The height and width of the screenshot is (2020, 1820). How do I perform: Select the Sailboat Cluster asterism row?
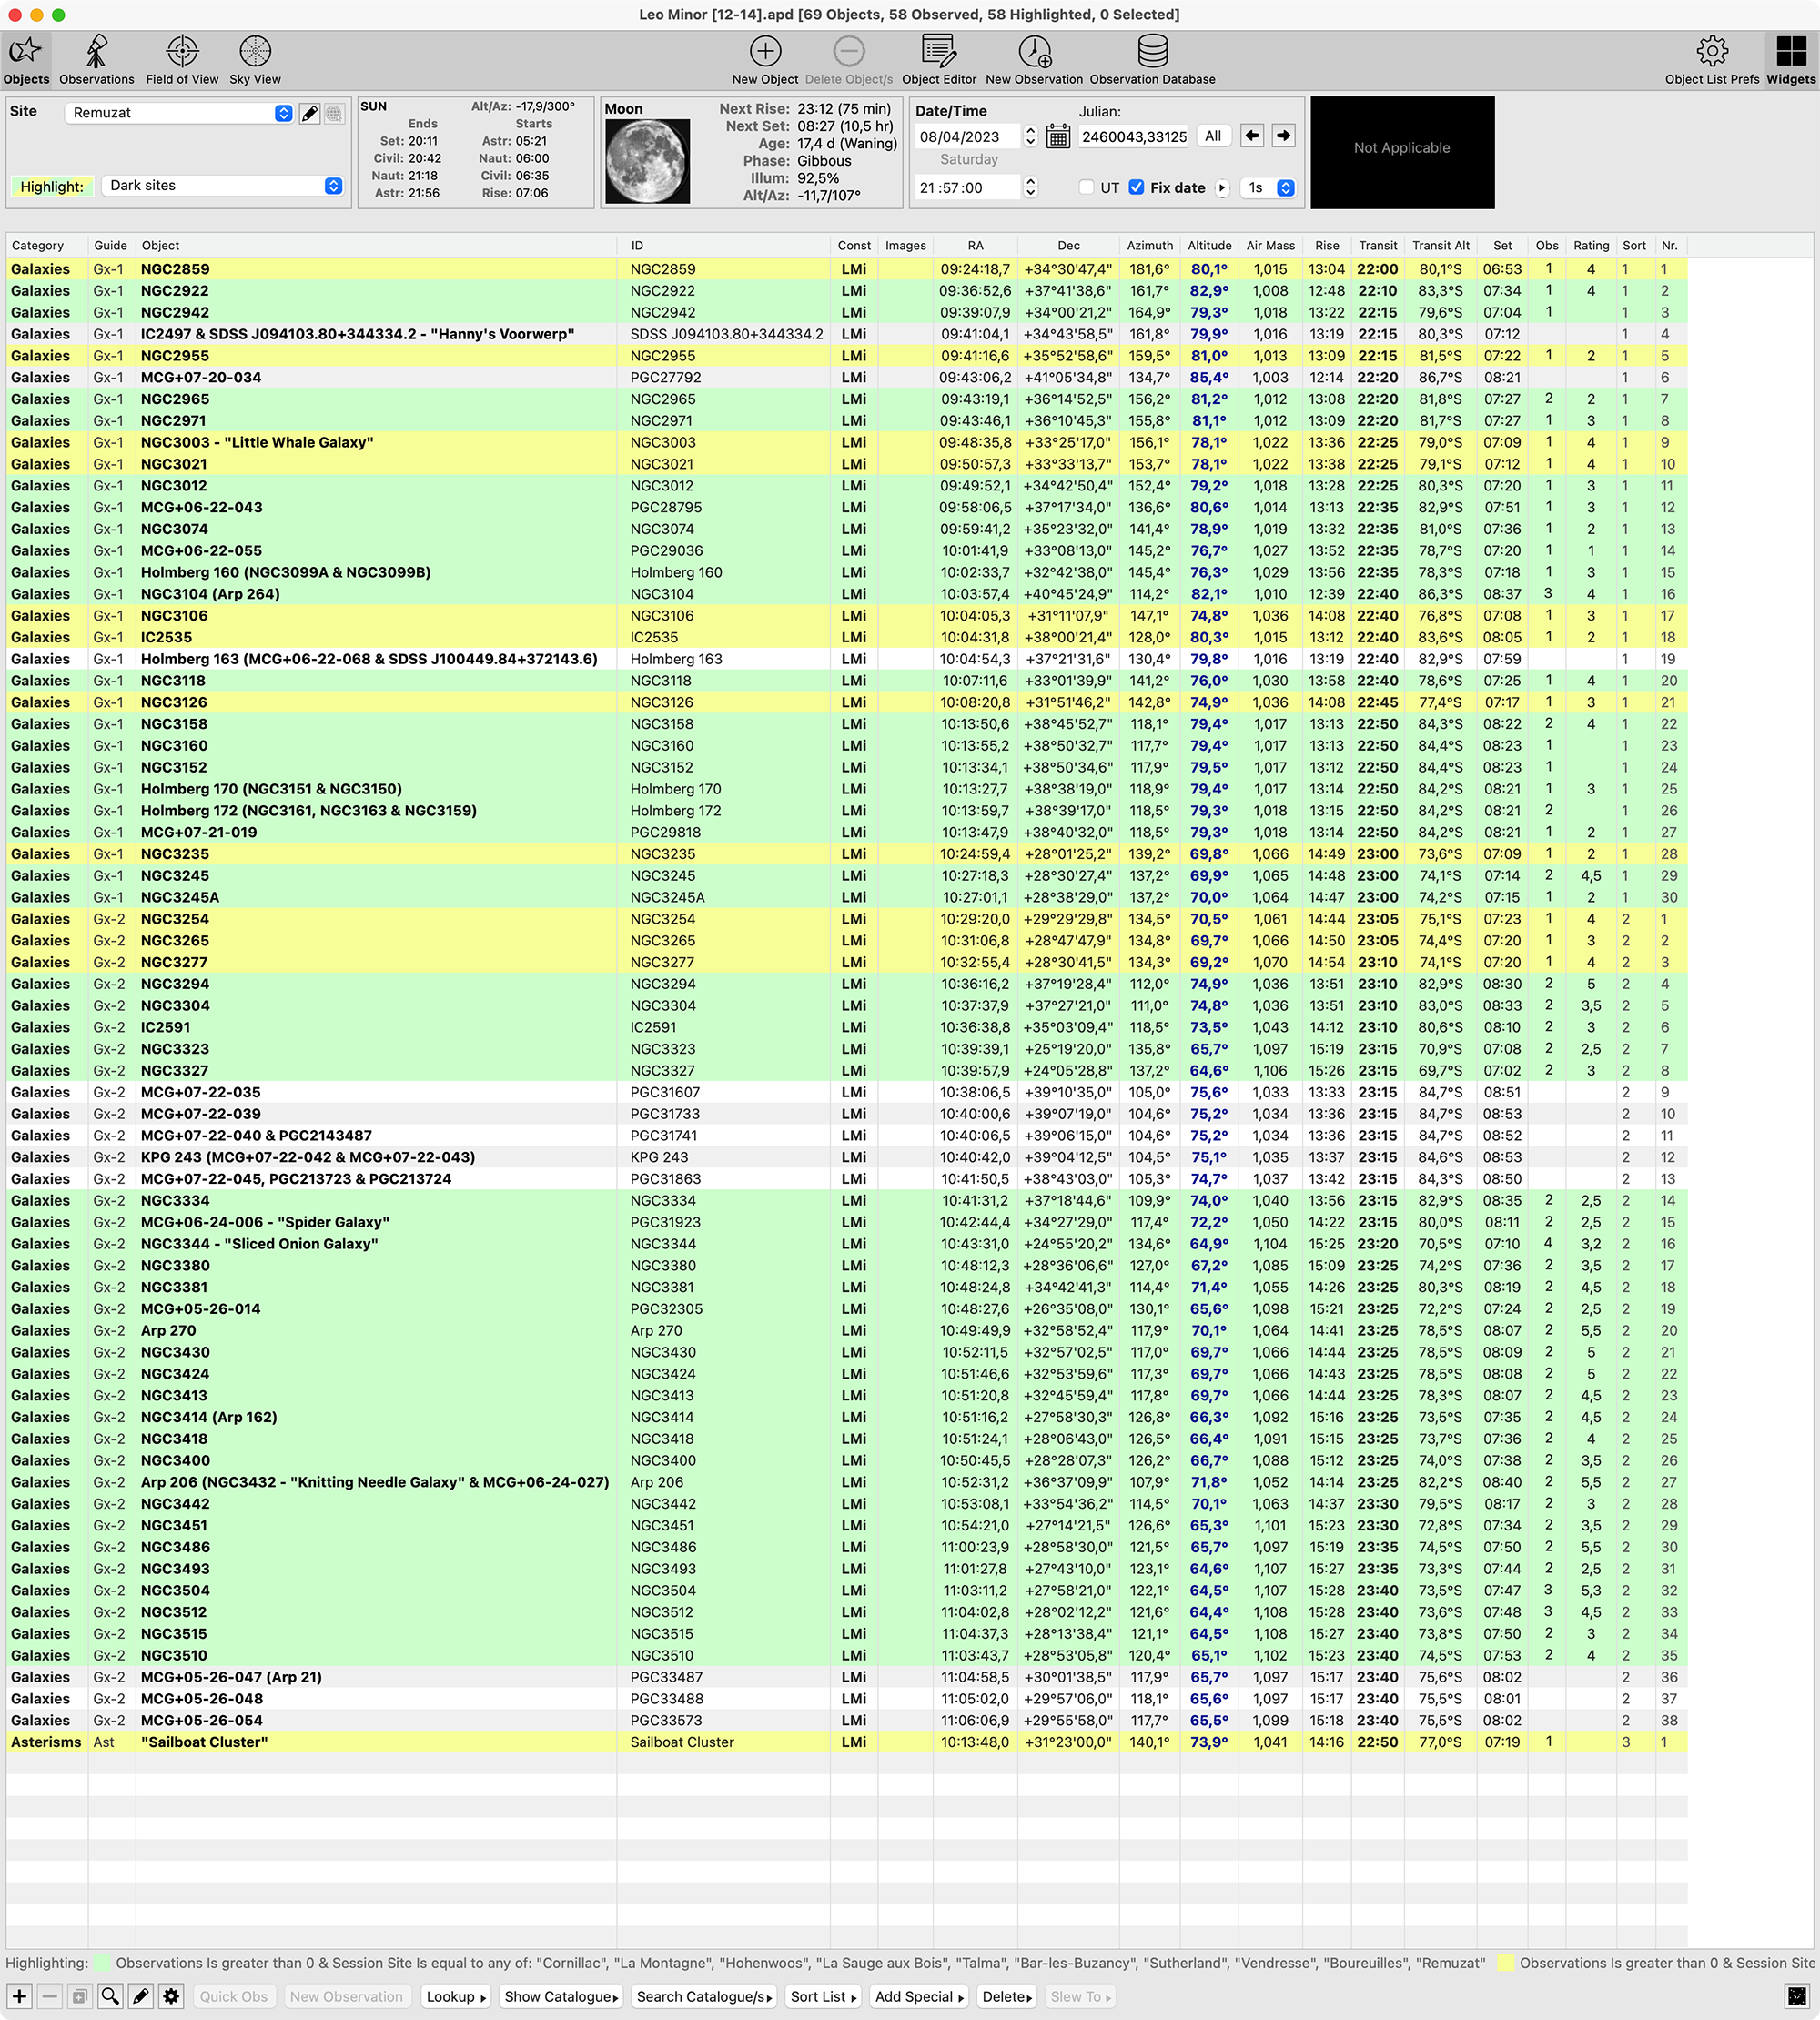846,1742
